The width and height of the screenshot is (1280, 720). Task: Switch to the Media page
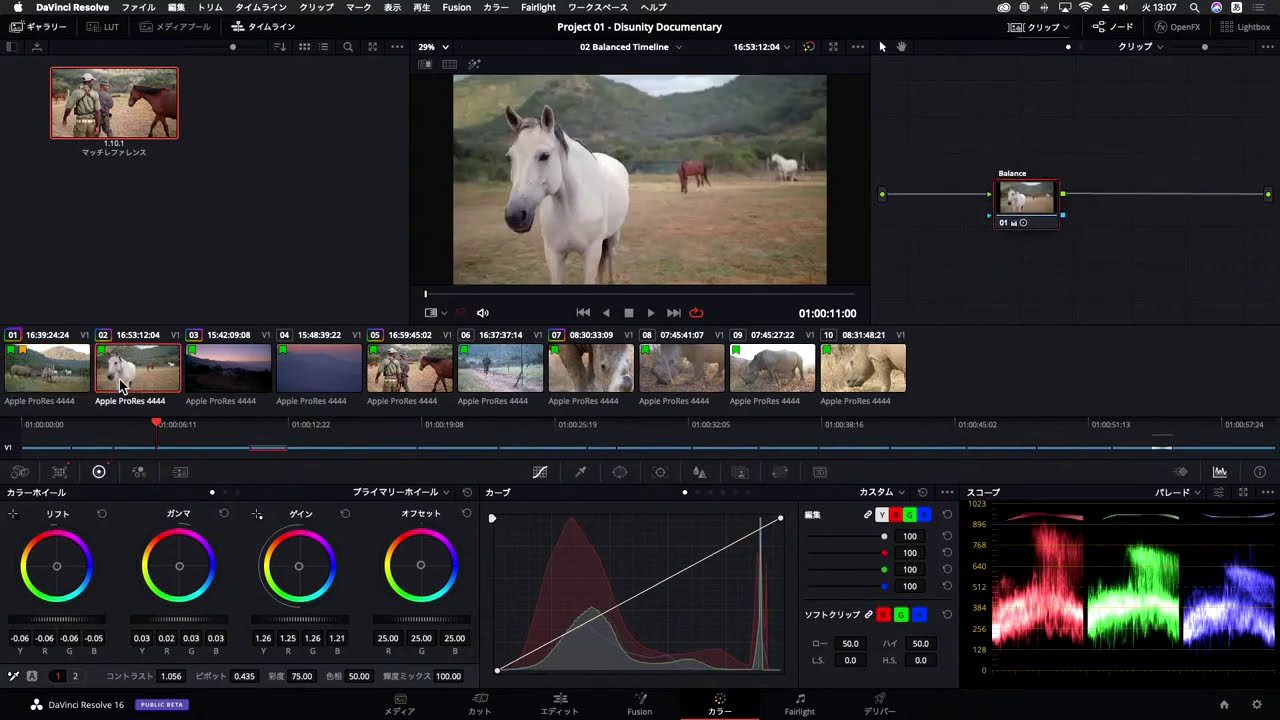(x=400, y=704)
